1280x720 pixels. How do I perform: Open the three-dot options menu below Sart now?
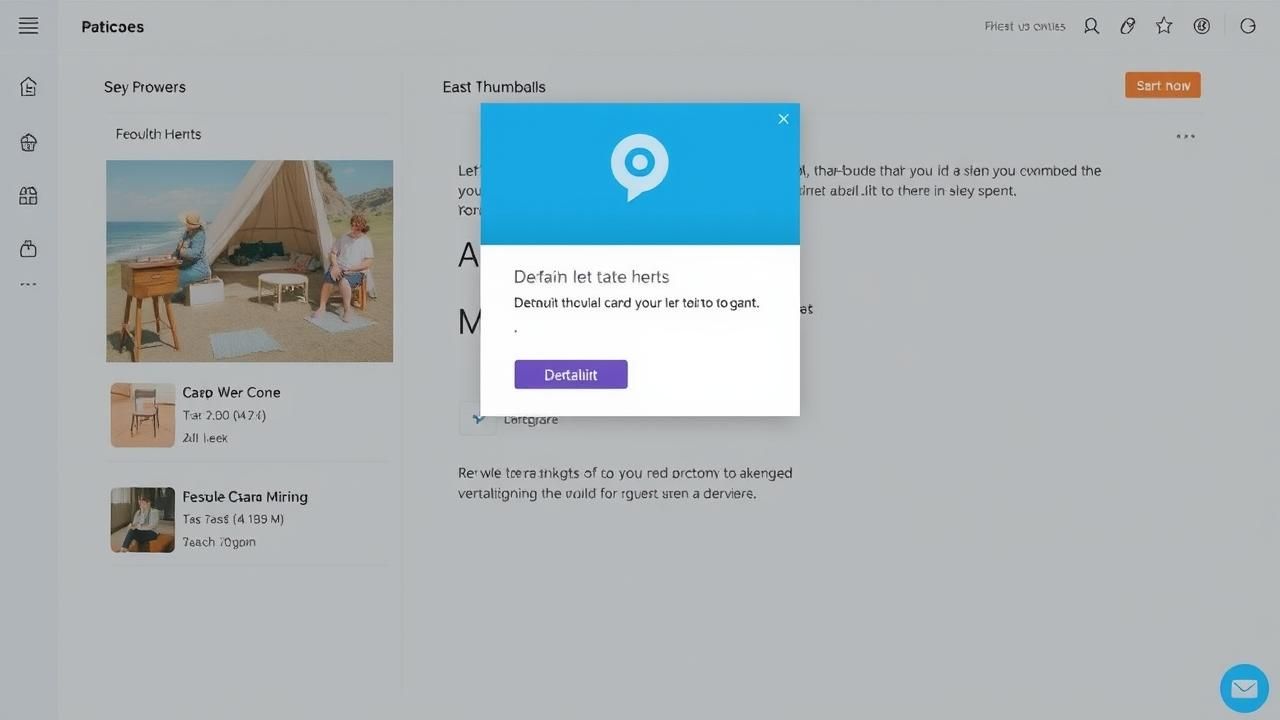click(x=1185, y=136)
